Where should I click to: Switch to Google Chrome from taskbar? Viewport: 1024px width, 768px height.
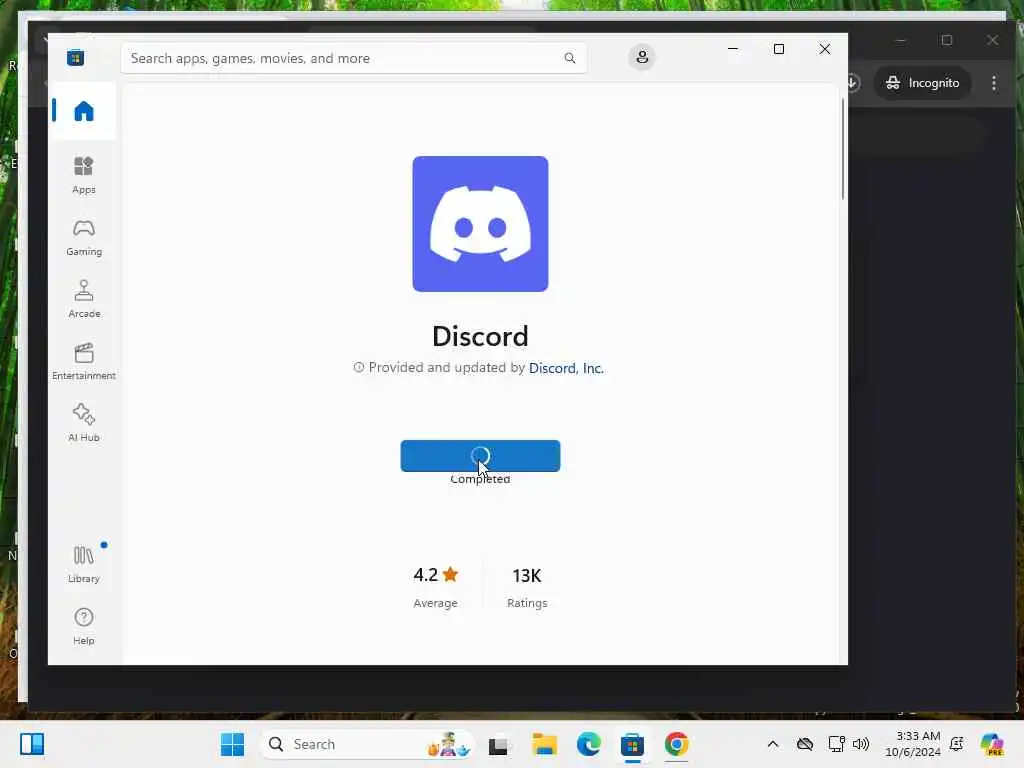(677, 744)
